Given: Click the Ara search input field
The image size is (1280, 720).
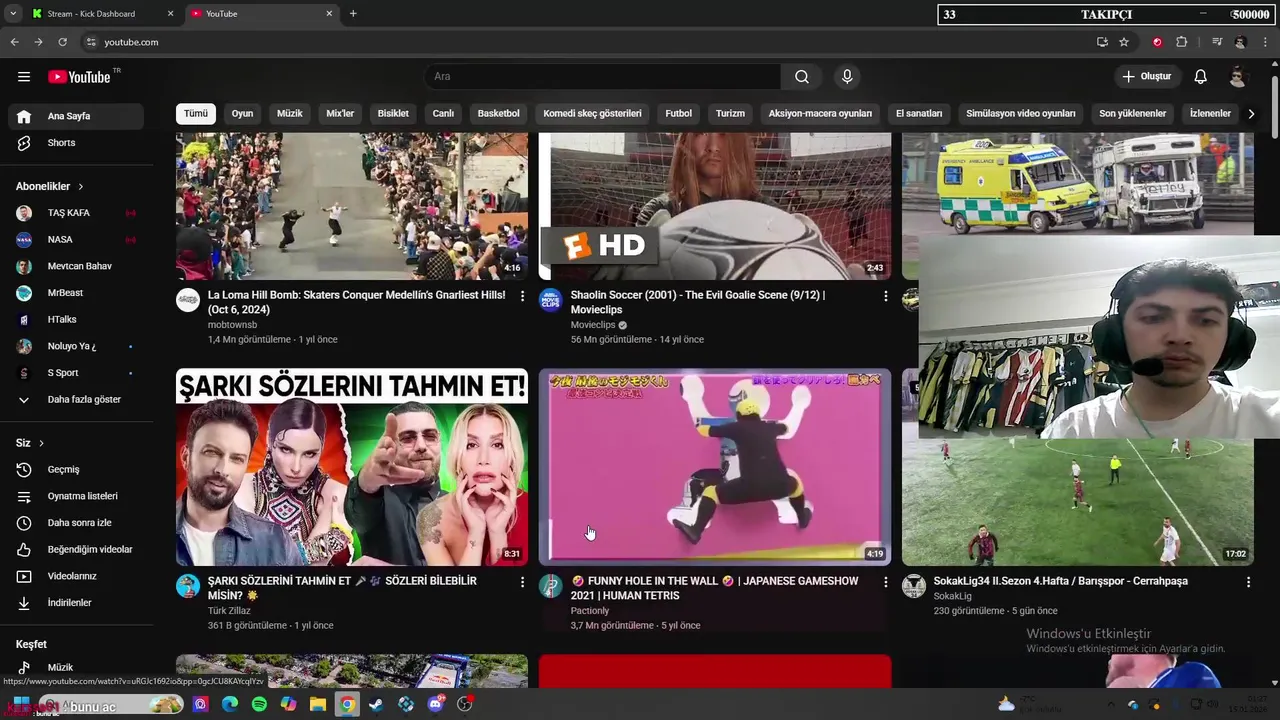Looking at the screenshot, I should 603,77.
